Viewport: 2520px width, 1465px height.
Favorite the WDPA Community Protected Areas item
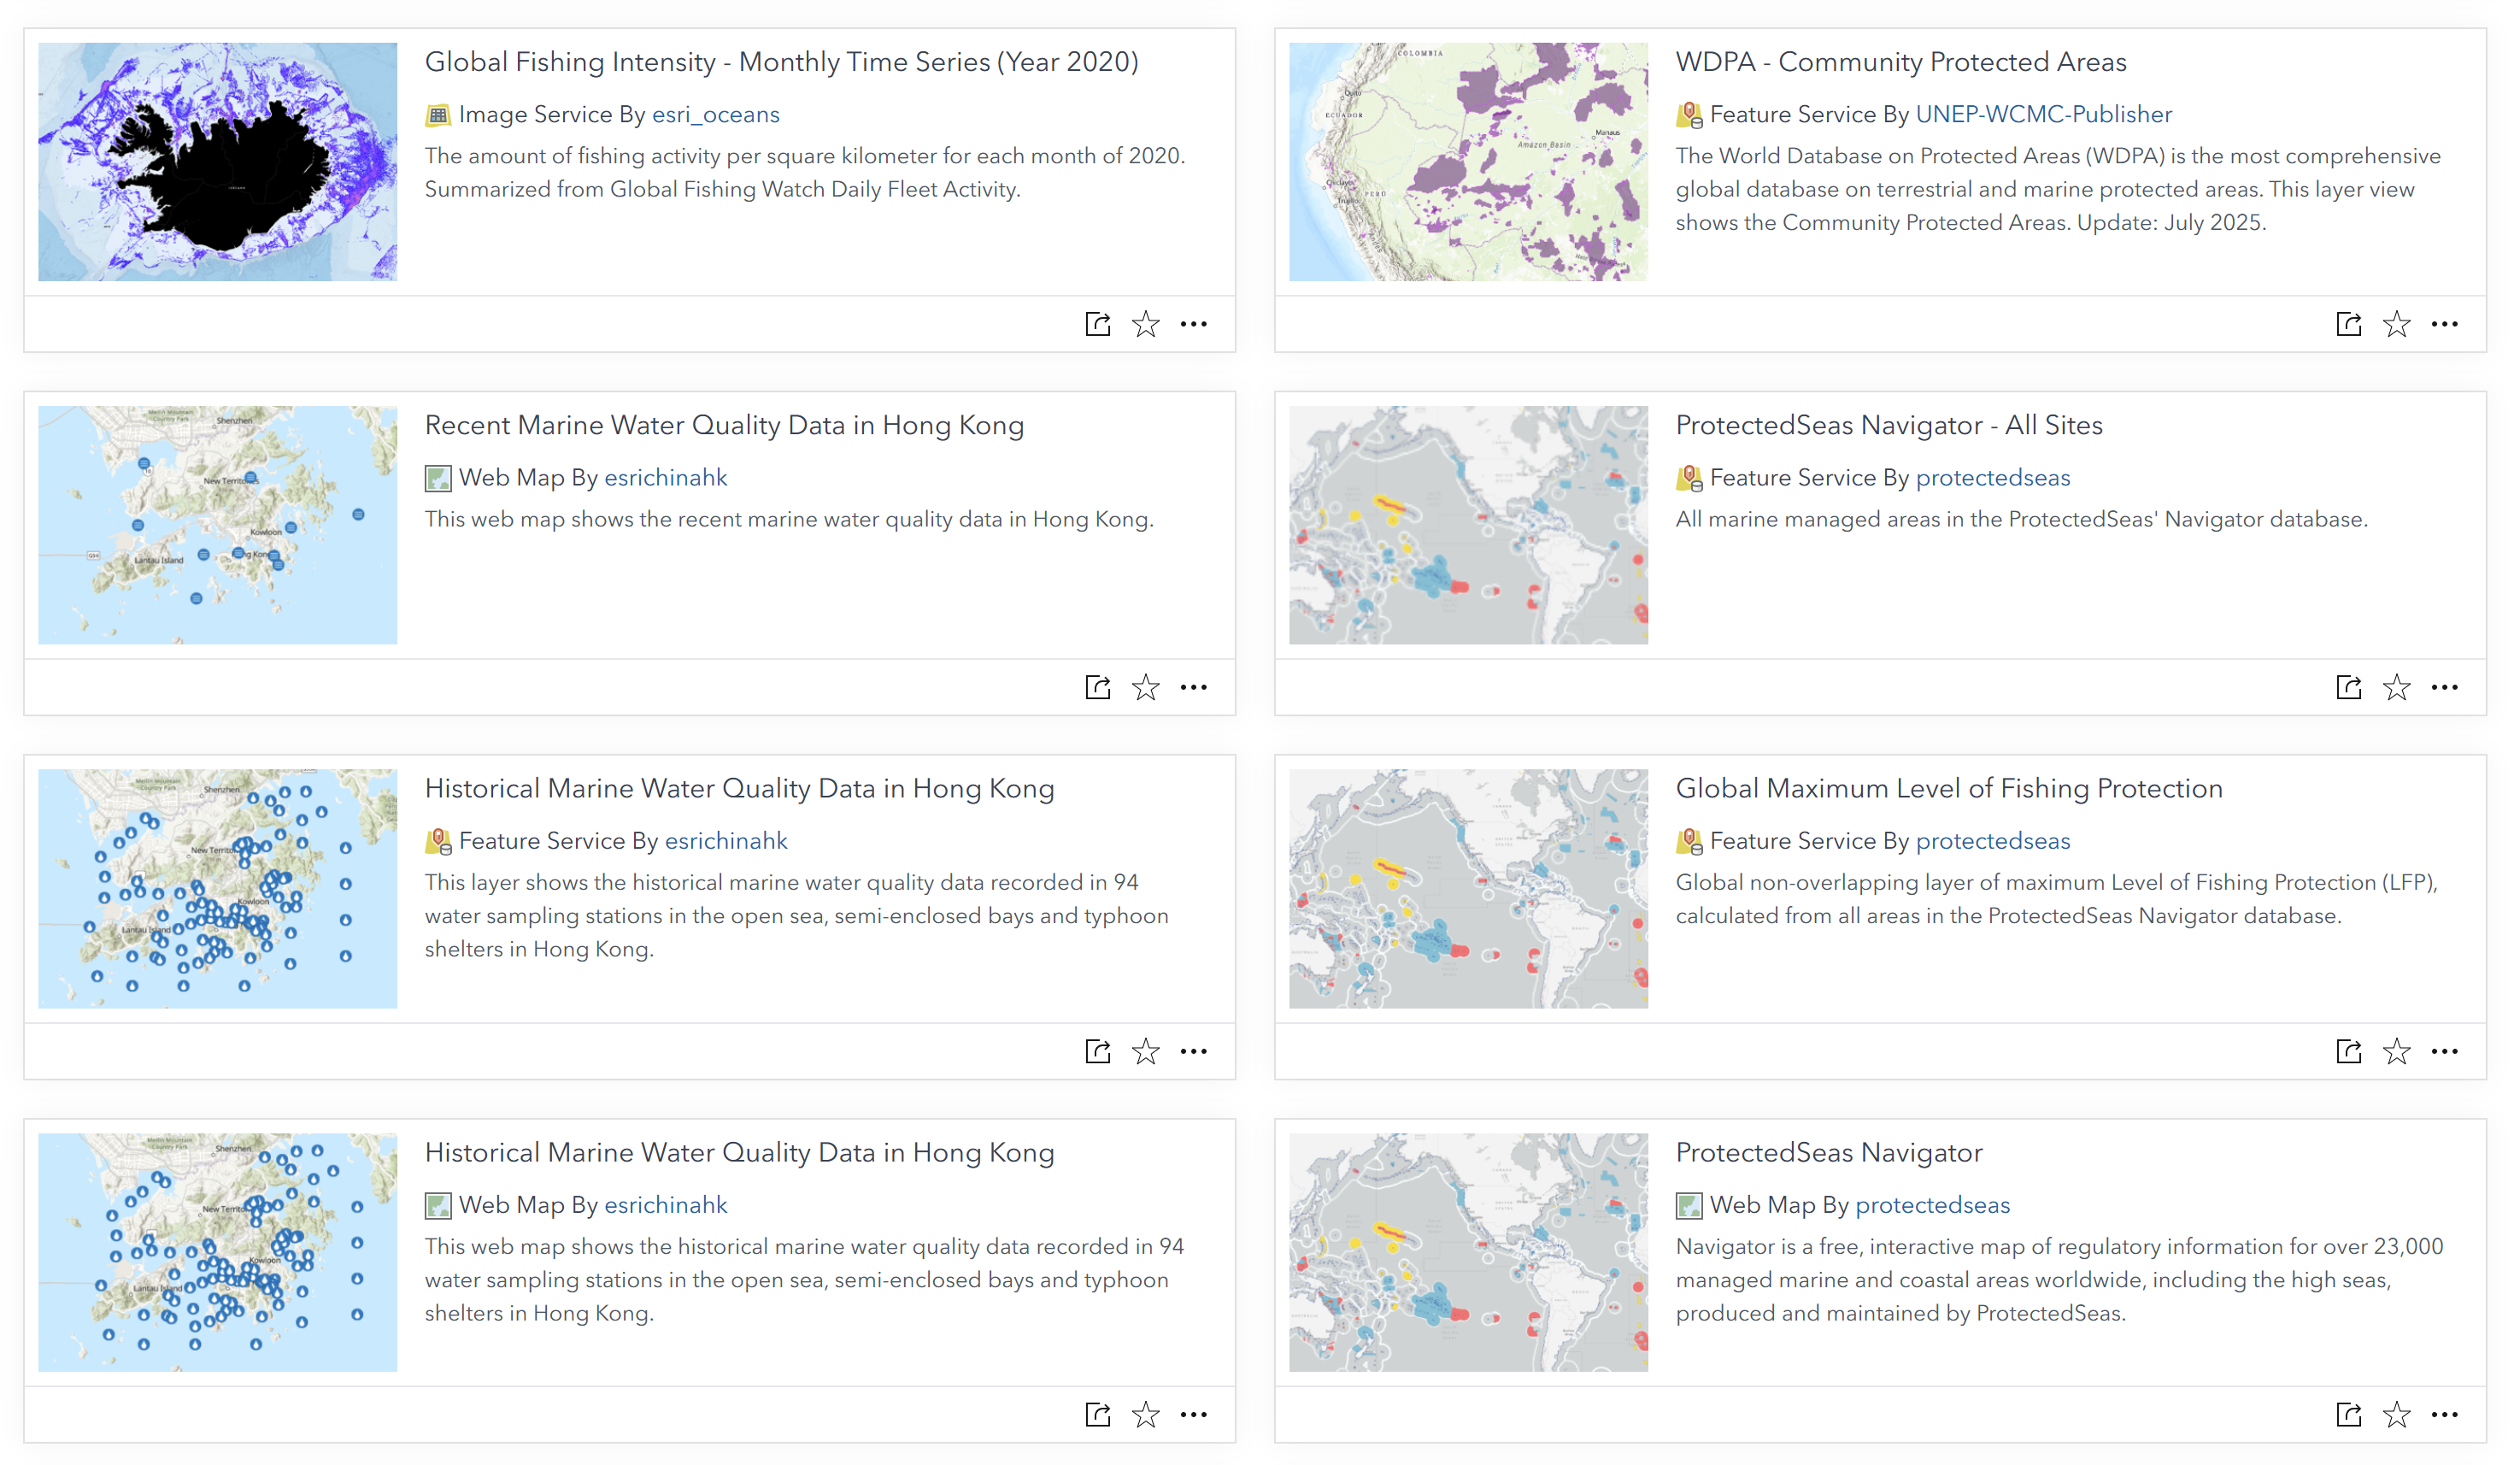pos(2396,324)
